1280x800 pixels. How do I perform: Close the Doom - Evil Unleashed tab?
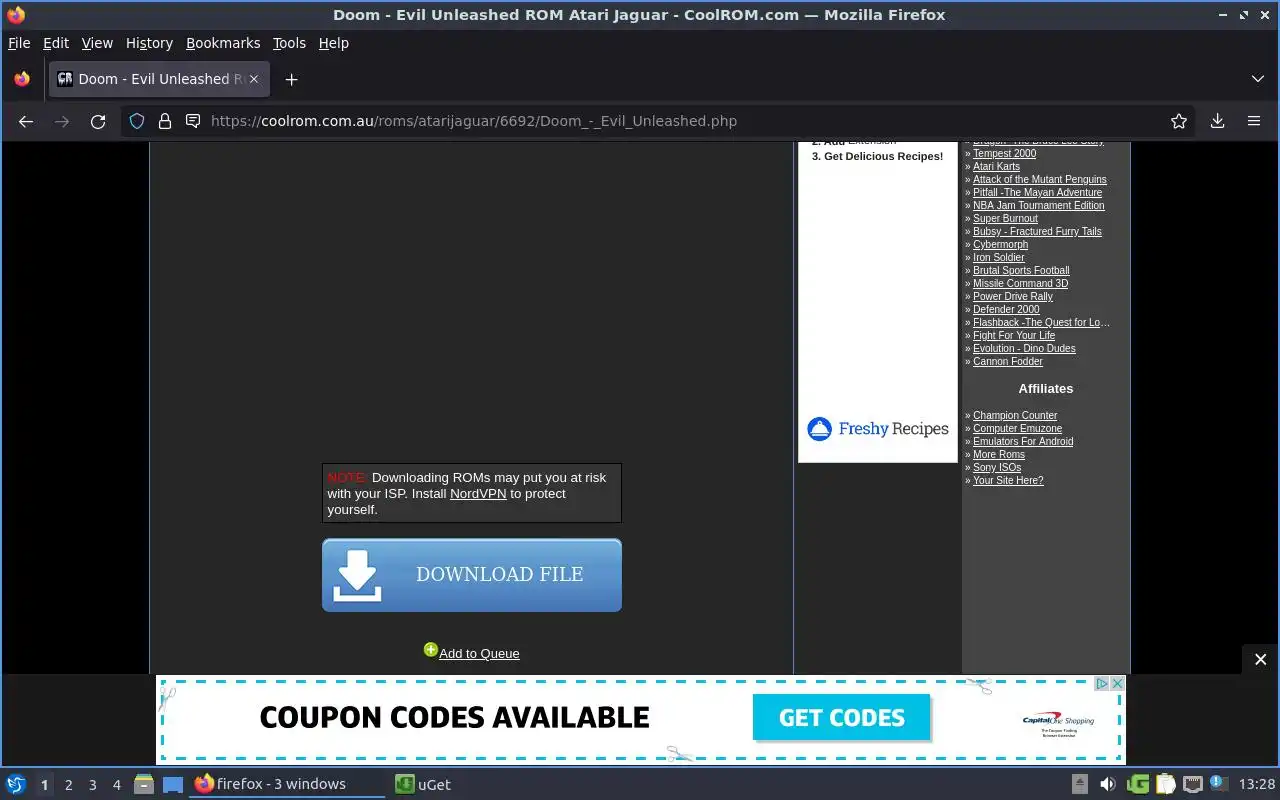254,79
